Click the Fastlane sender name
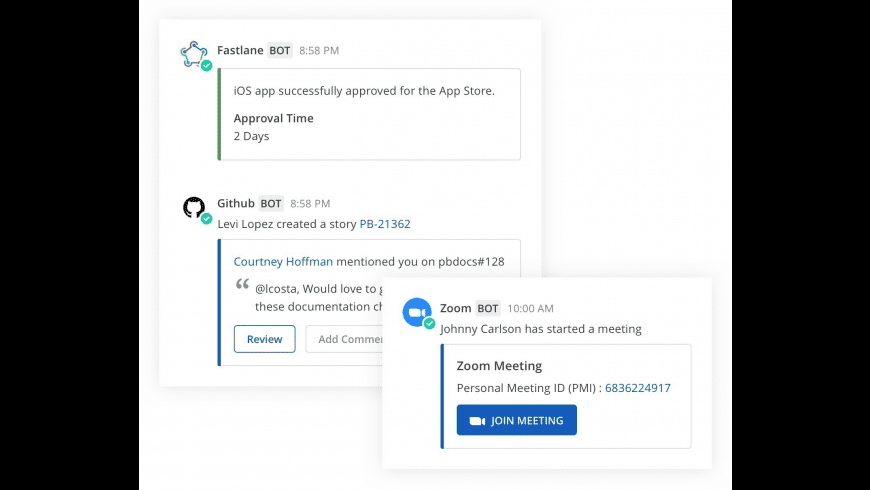The height and width of the screenshot is (490, 870). (x=240, y=50)
